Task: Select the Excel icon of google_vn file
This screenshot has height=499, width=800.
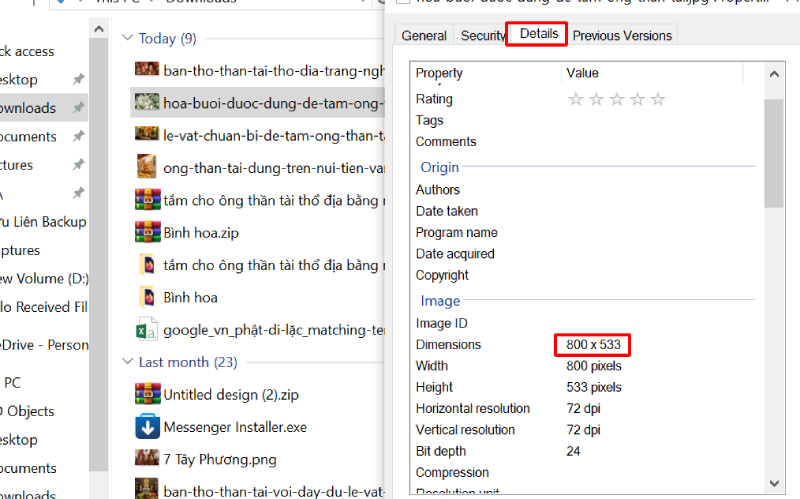Action: click(x=148, y=329)
